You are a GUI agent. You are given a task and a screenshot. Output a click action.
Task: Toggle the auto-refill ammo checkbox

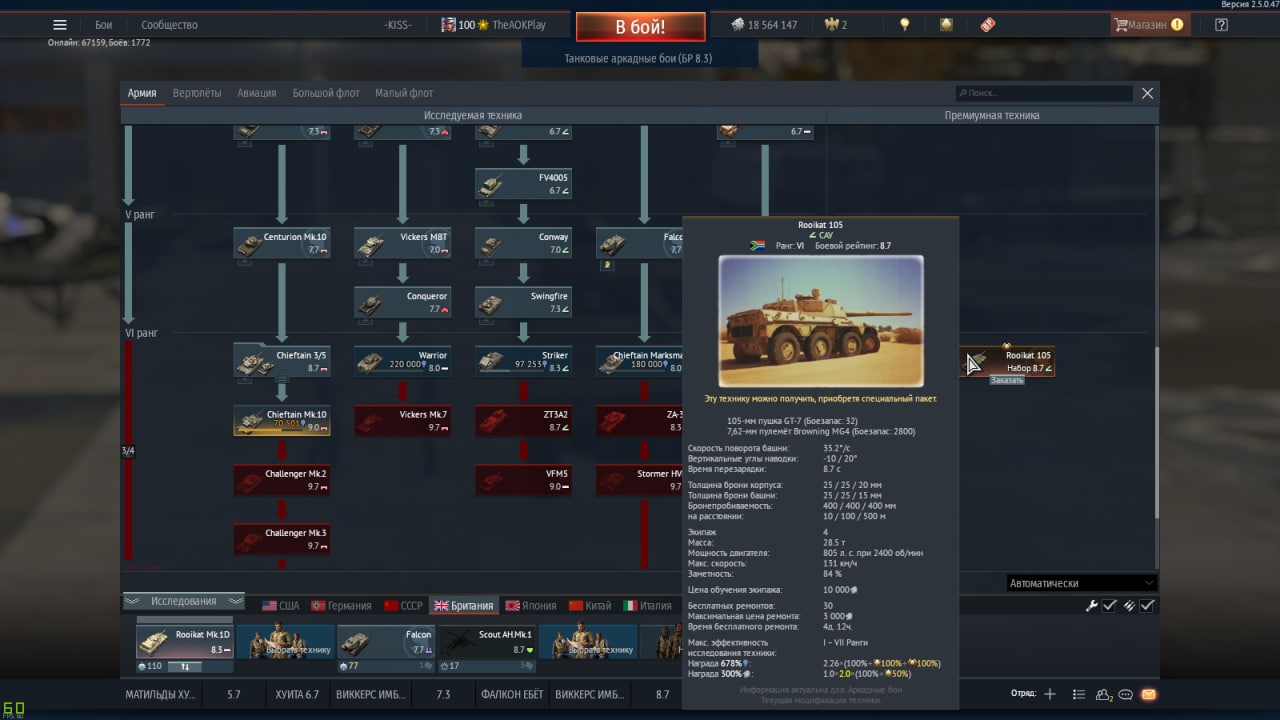coord(1147,606)
